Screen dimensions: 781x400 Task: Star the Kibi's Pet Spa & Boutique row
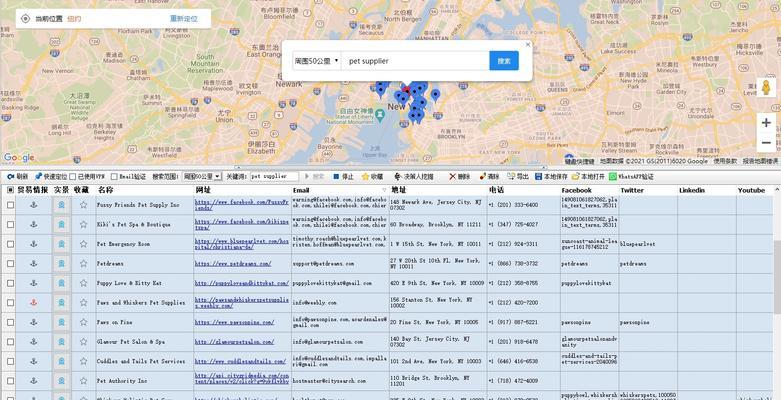[83, 225]
